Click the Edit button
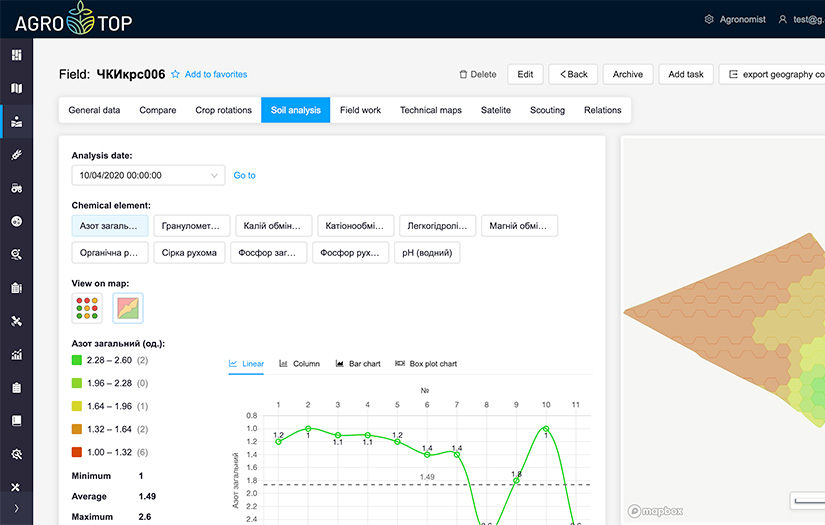 pos(525,74)
